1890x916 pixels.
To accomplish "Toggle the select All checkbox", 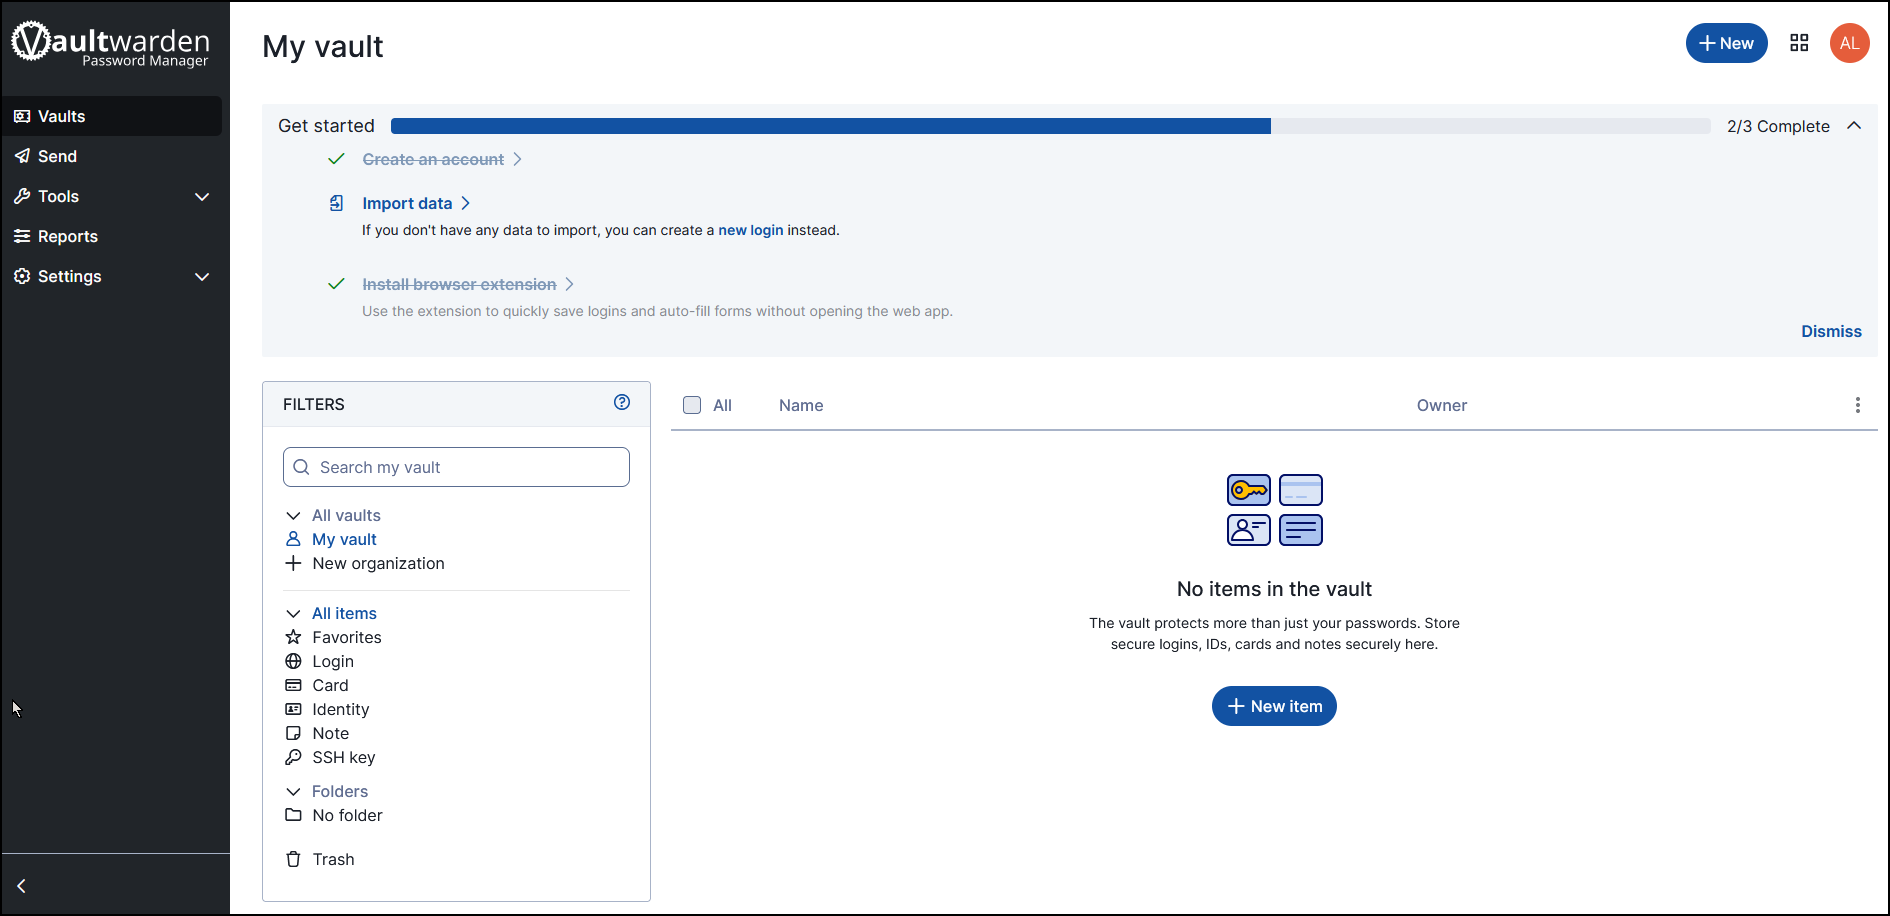I will tap(692, 405).
